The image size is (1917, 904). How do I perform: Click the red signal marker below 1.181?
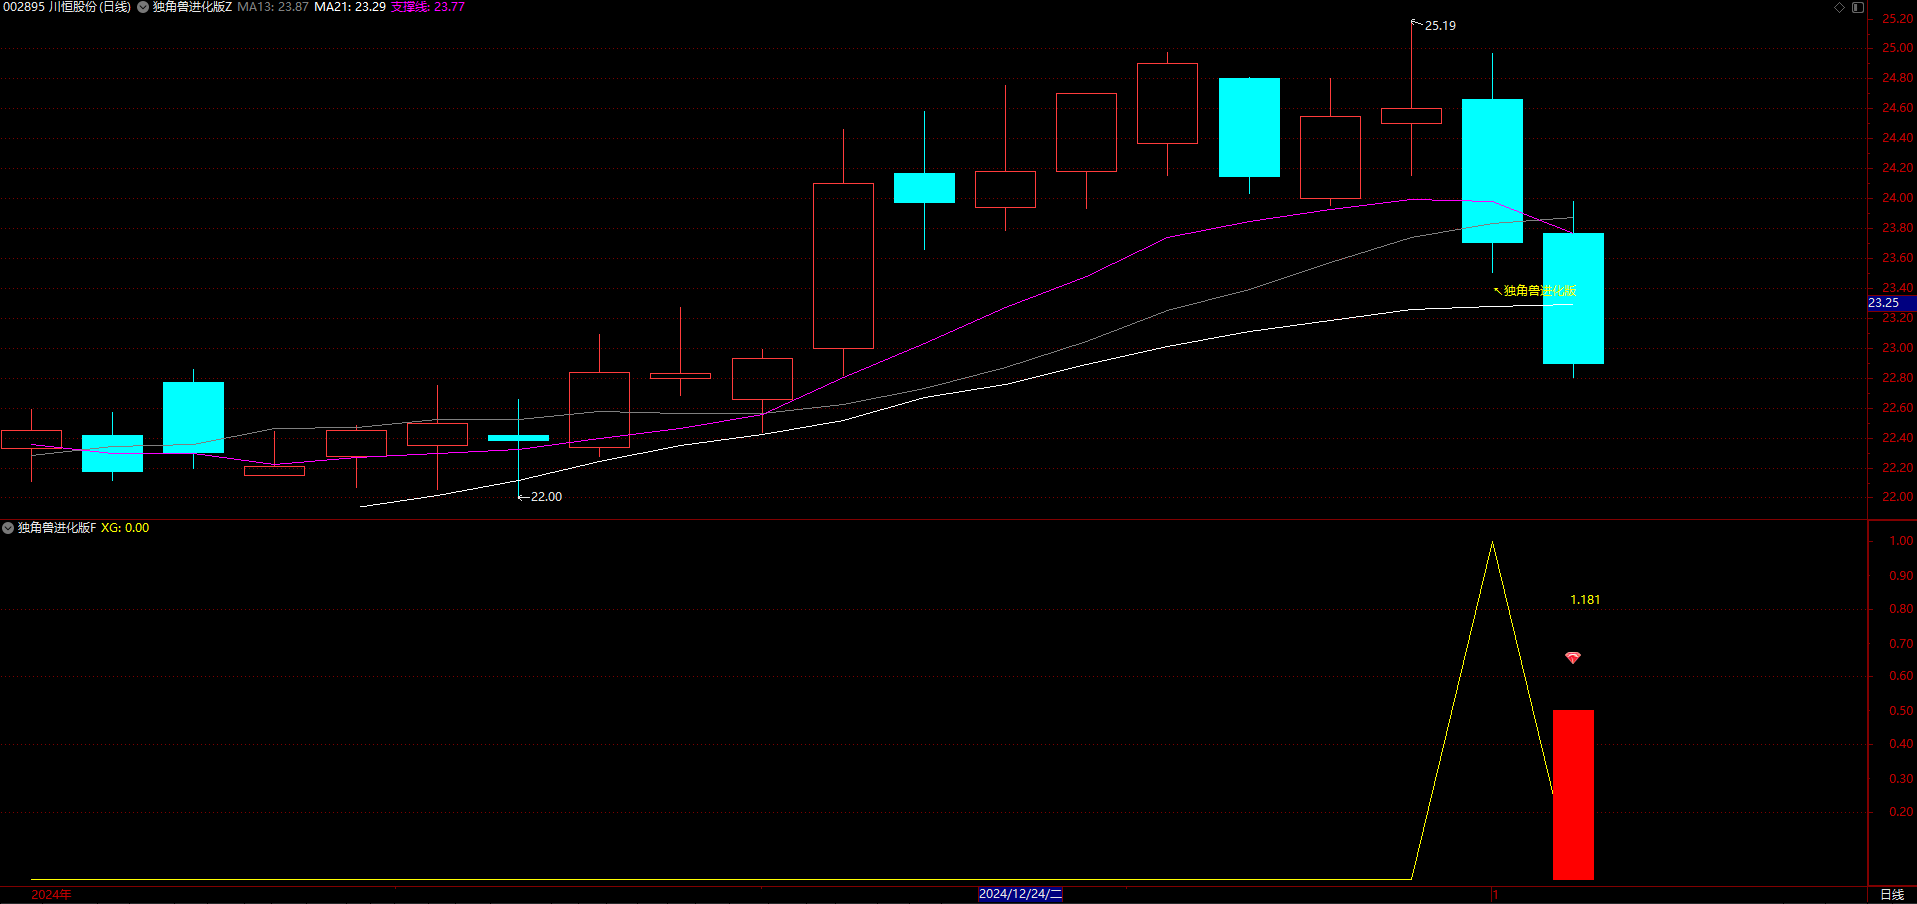coord(1573,657)
